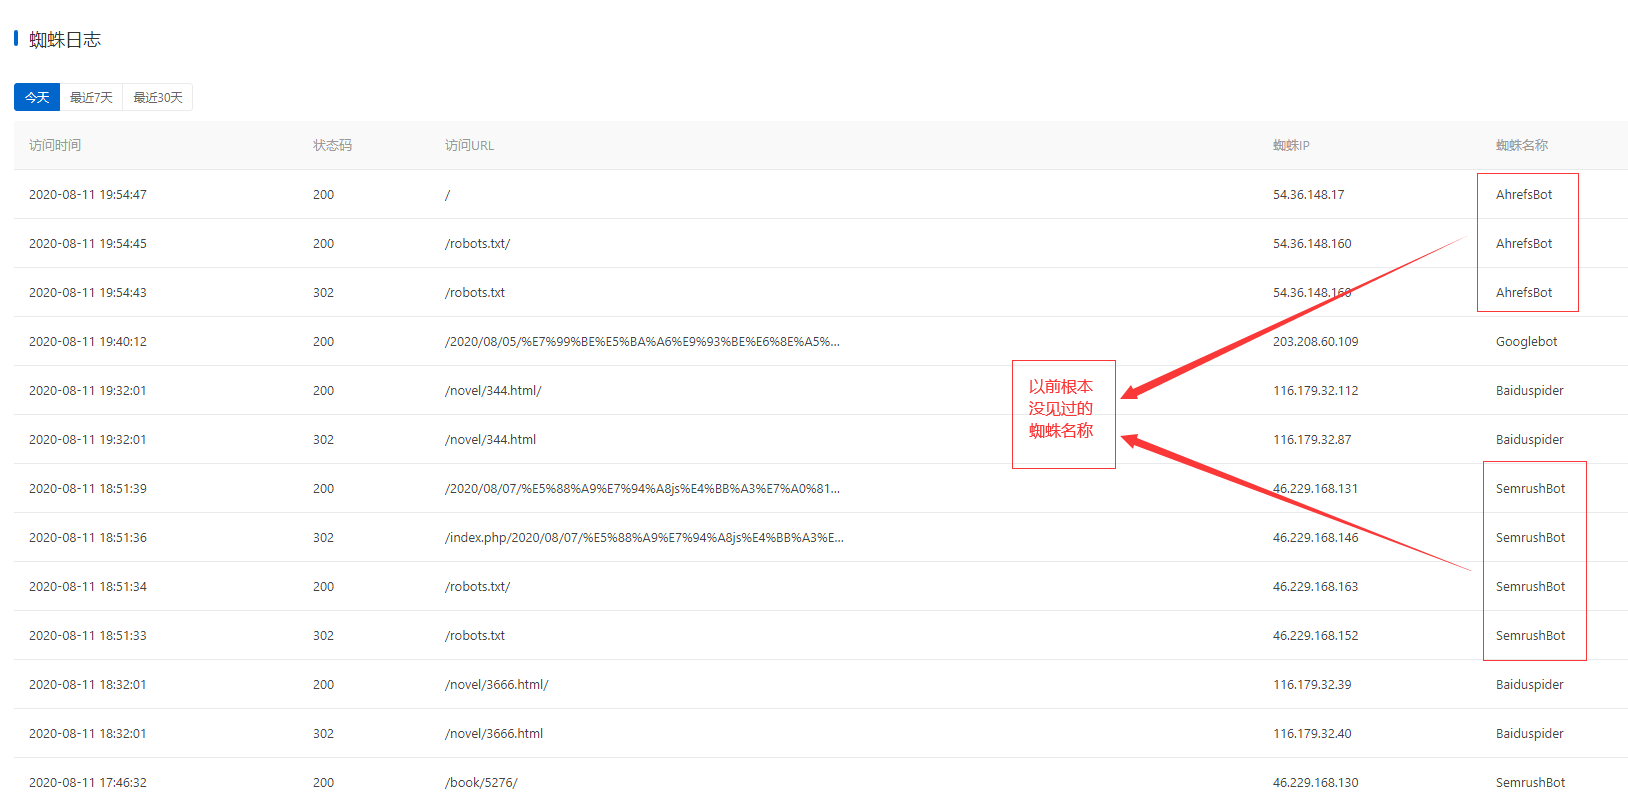Viewport: 1628px width, 806px height.
Task: Click the root URL / of 19:54:47
Action: pyautogui.click(x=448, y=194)
